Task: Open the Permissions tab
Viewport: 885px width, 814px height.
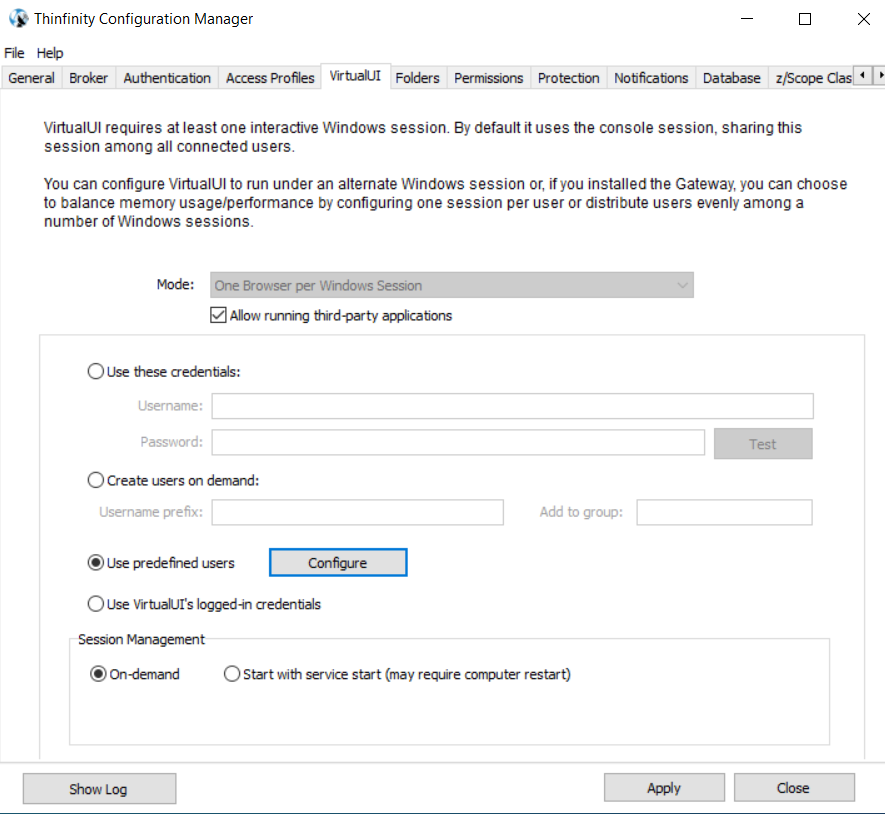Action: coord(488,78)
